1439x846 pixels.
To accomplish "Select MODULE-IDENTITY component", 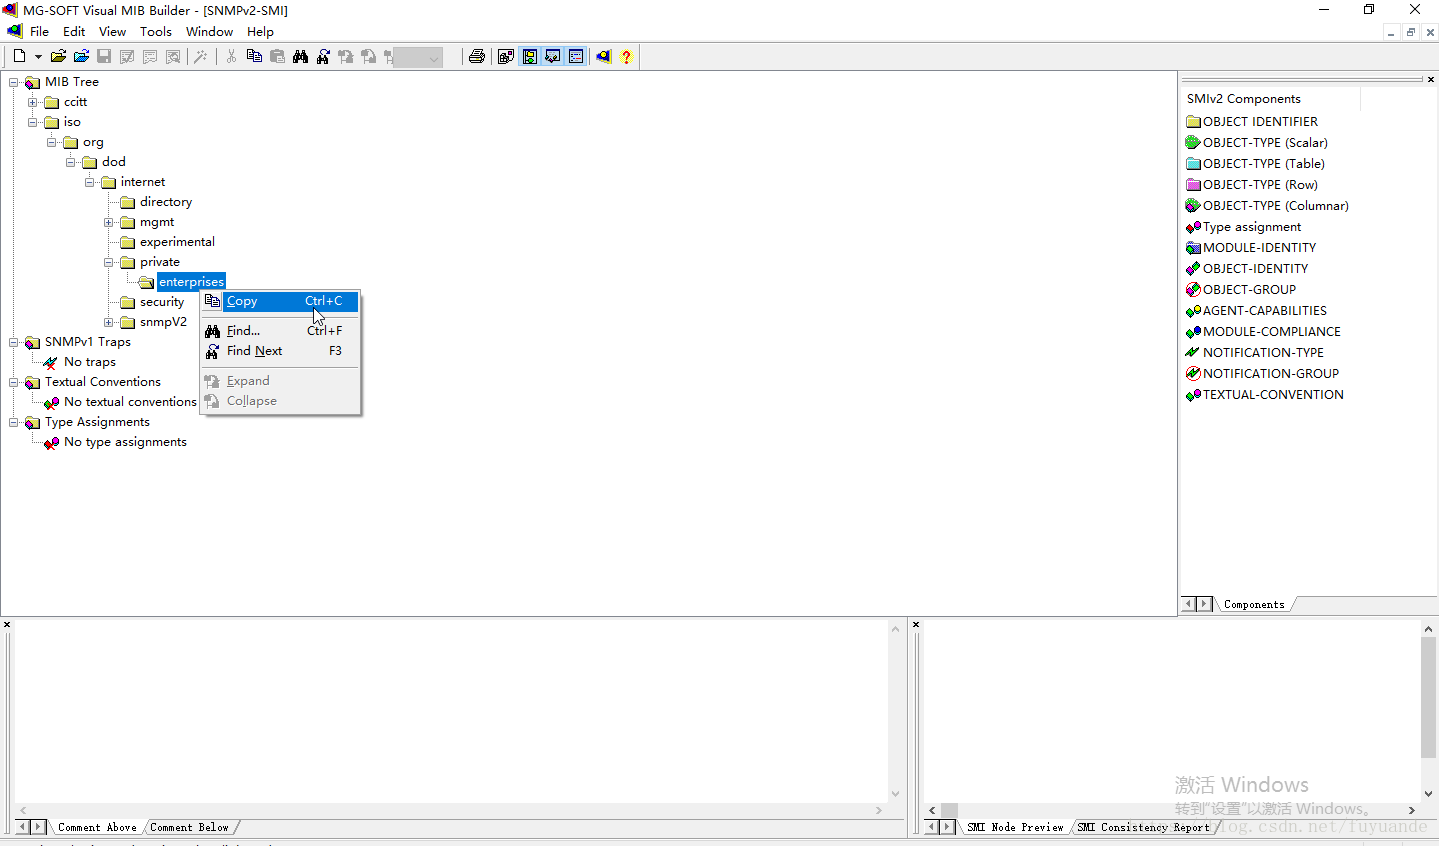I will point(1259,248).
